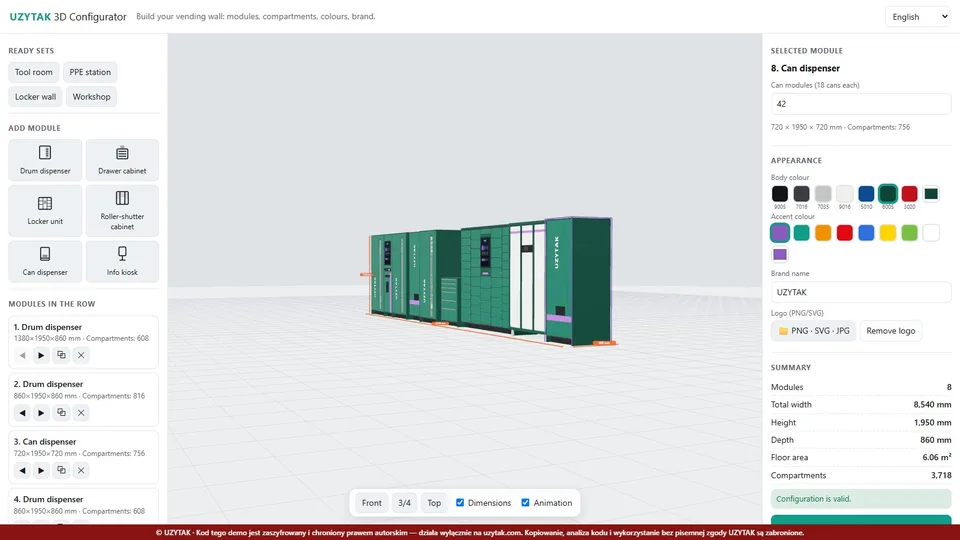Image resolution: width=960 pixels, height=540 pixels.
Task: Select the "4. Drum dispenser" module card
Action: pos(83,506)
